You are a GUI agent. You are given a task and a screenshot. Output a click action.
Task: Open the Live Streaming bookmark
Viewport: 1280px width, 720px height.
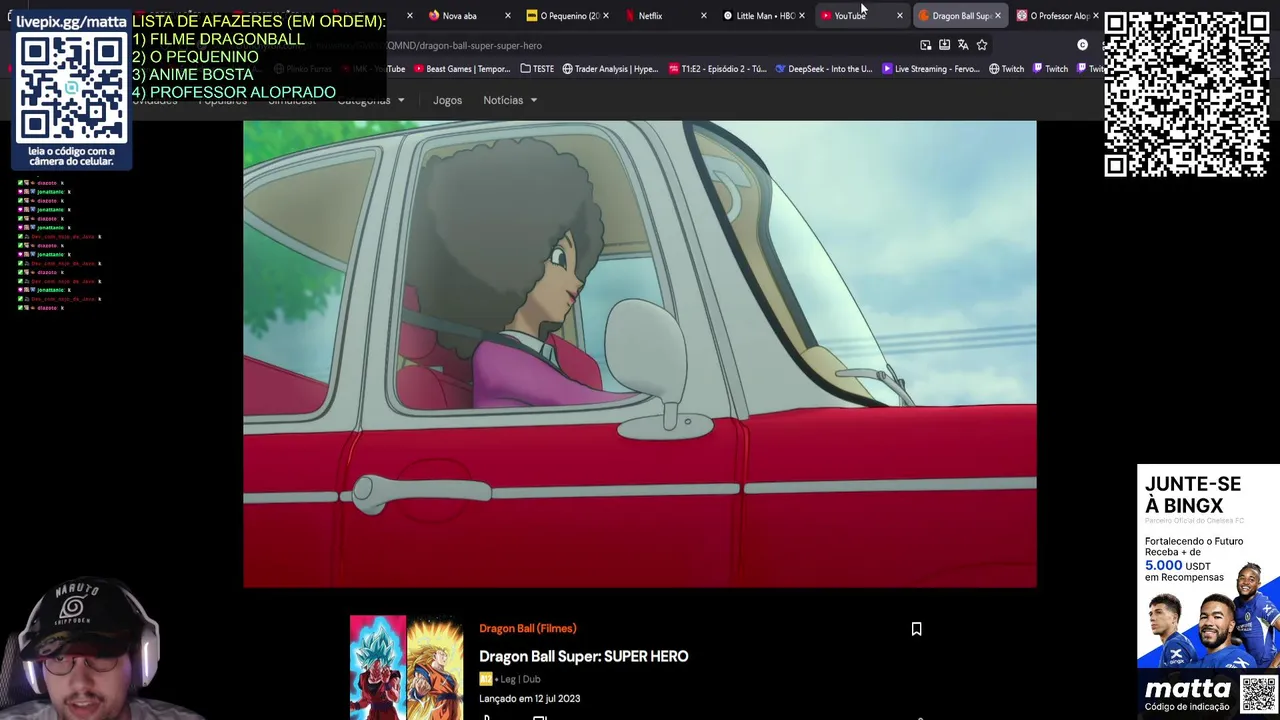[x=930, y=69]
